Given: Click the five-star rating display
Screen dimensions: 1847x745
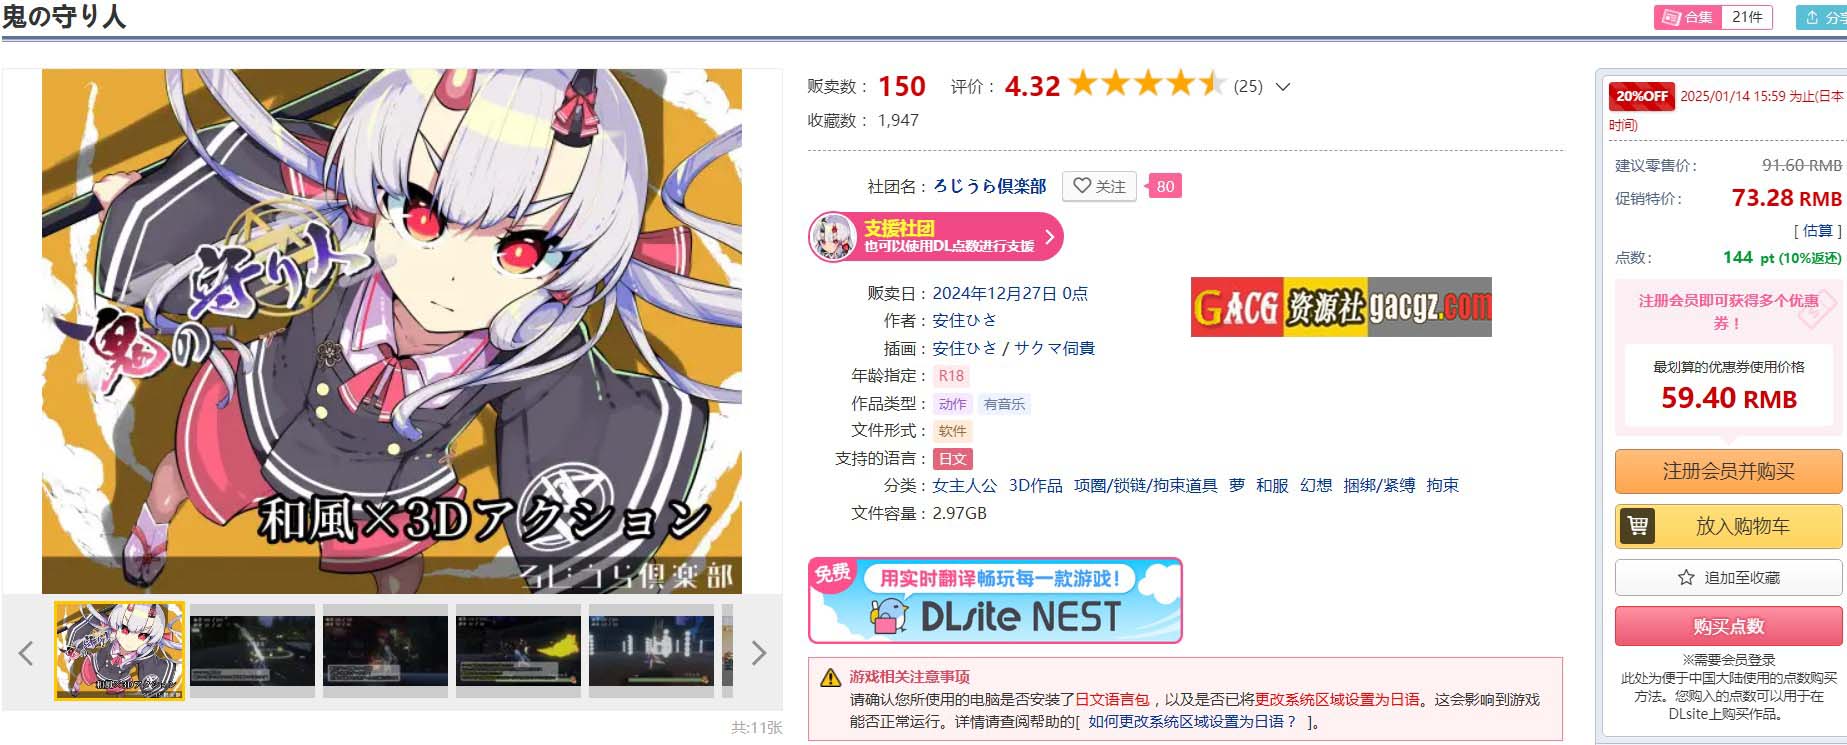Looking at the screenshot, I should (1148, 84).
